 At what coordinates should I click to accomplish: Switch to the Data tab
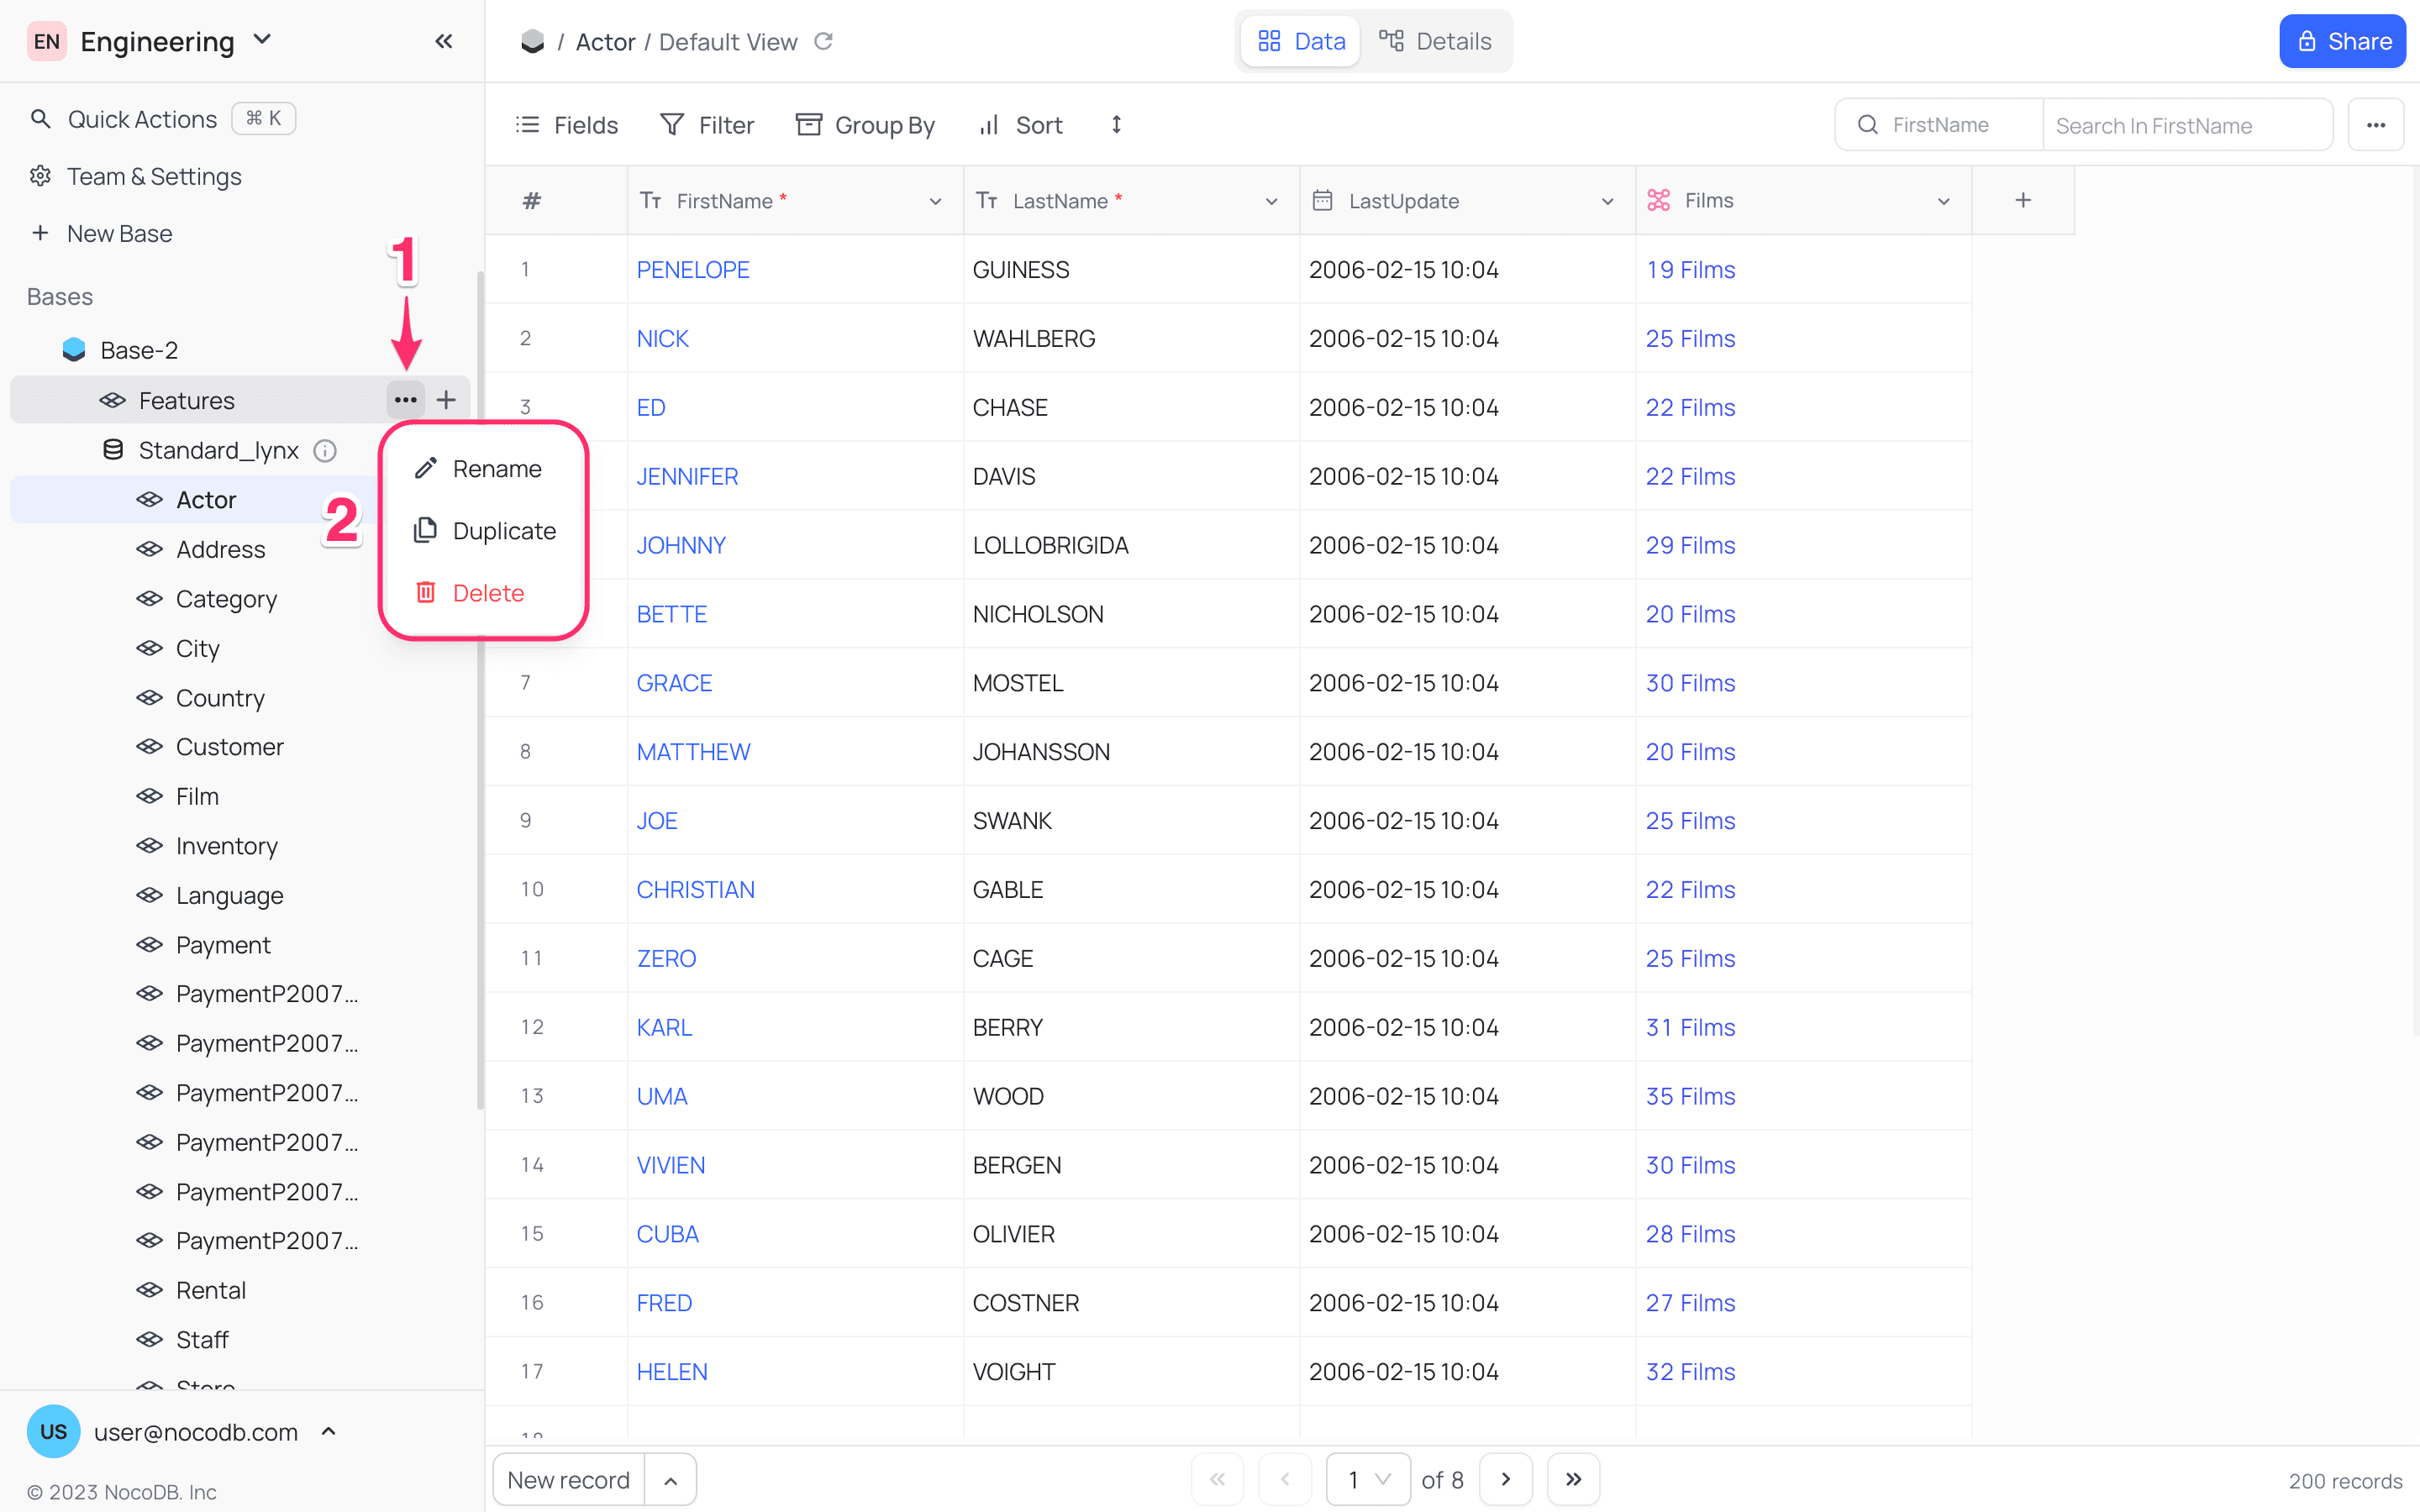point(1300,41)
